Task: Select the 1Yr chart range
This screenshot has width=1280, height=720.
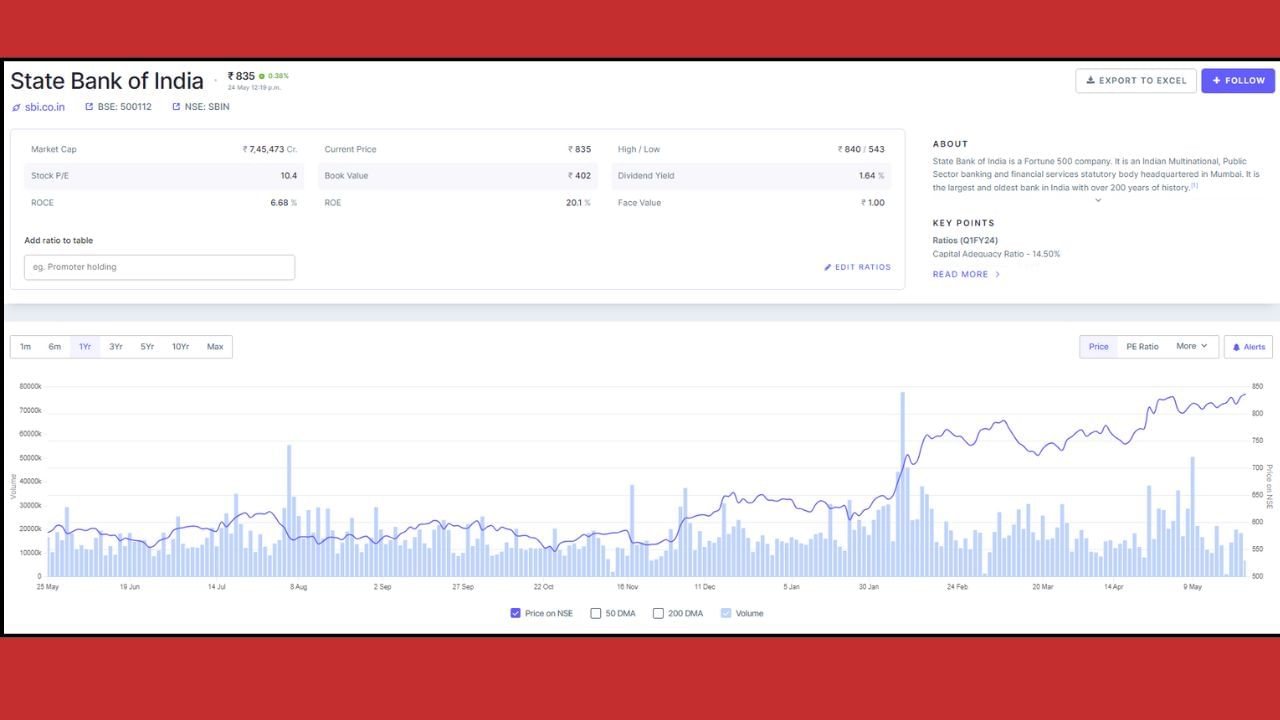Action: pos(85,347)
